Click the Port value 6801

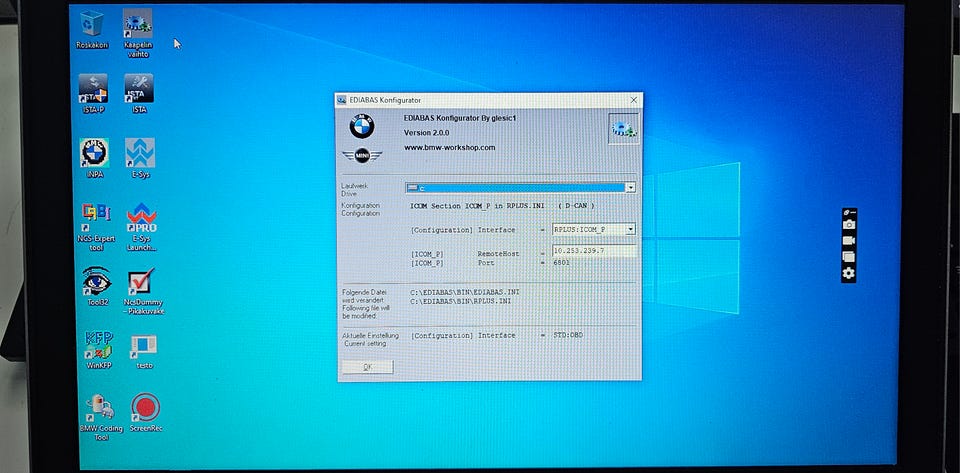pos(561,263)
